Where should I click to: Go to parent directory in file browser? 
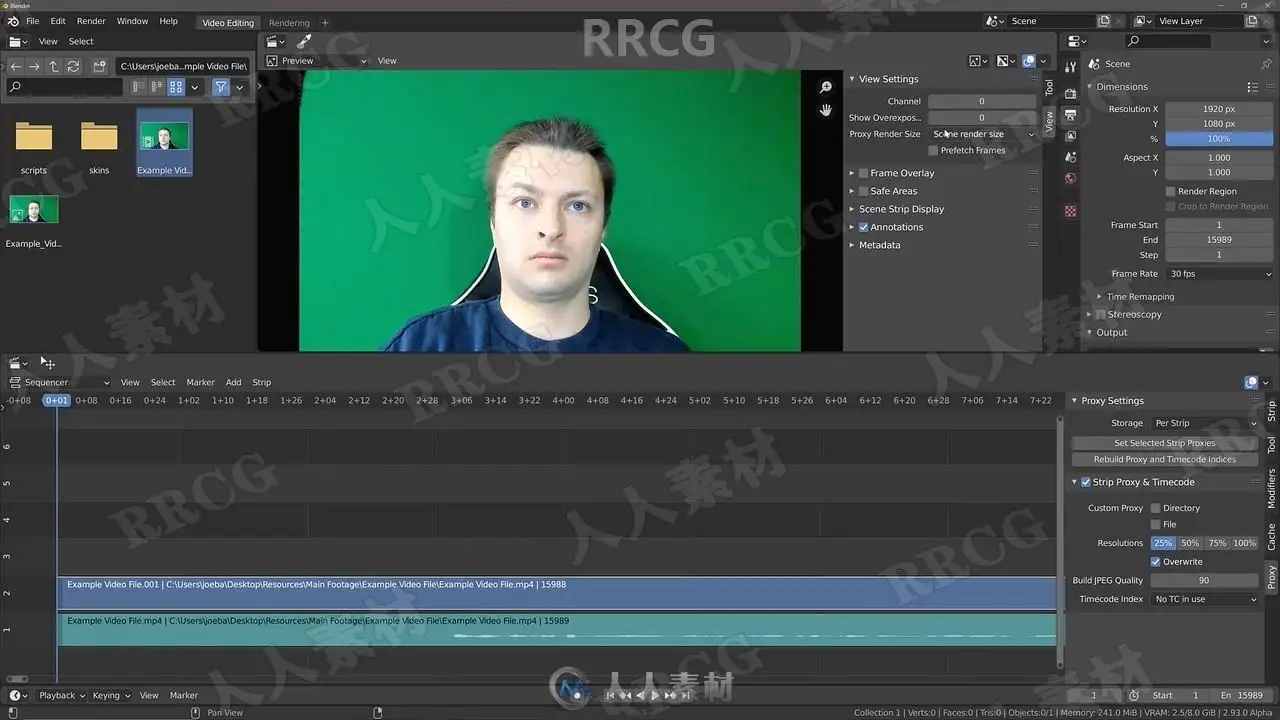[54, 66]
